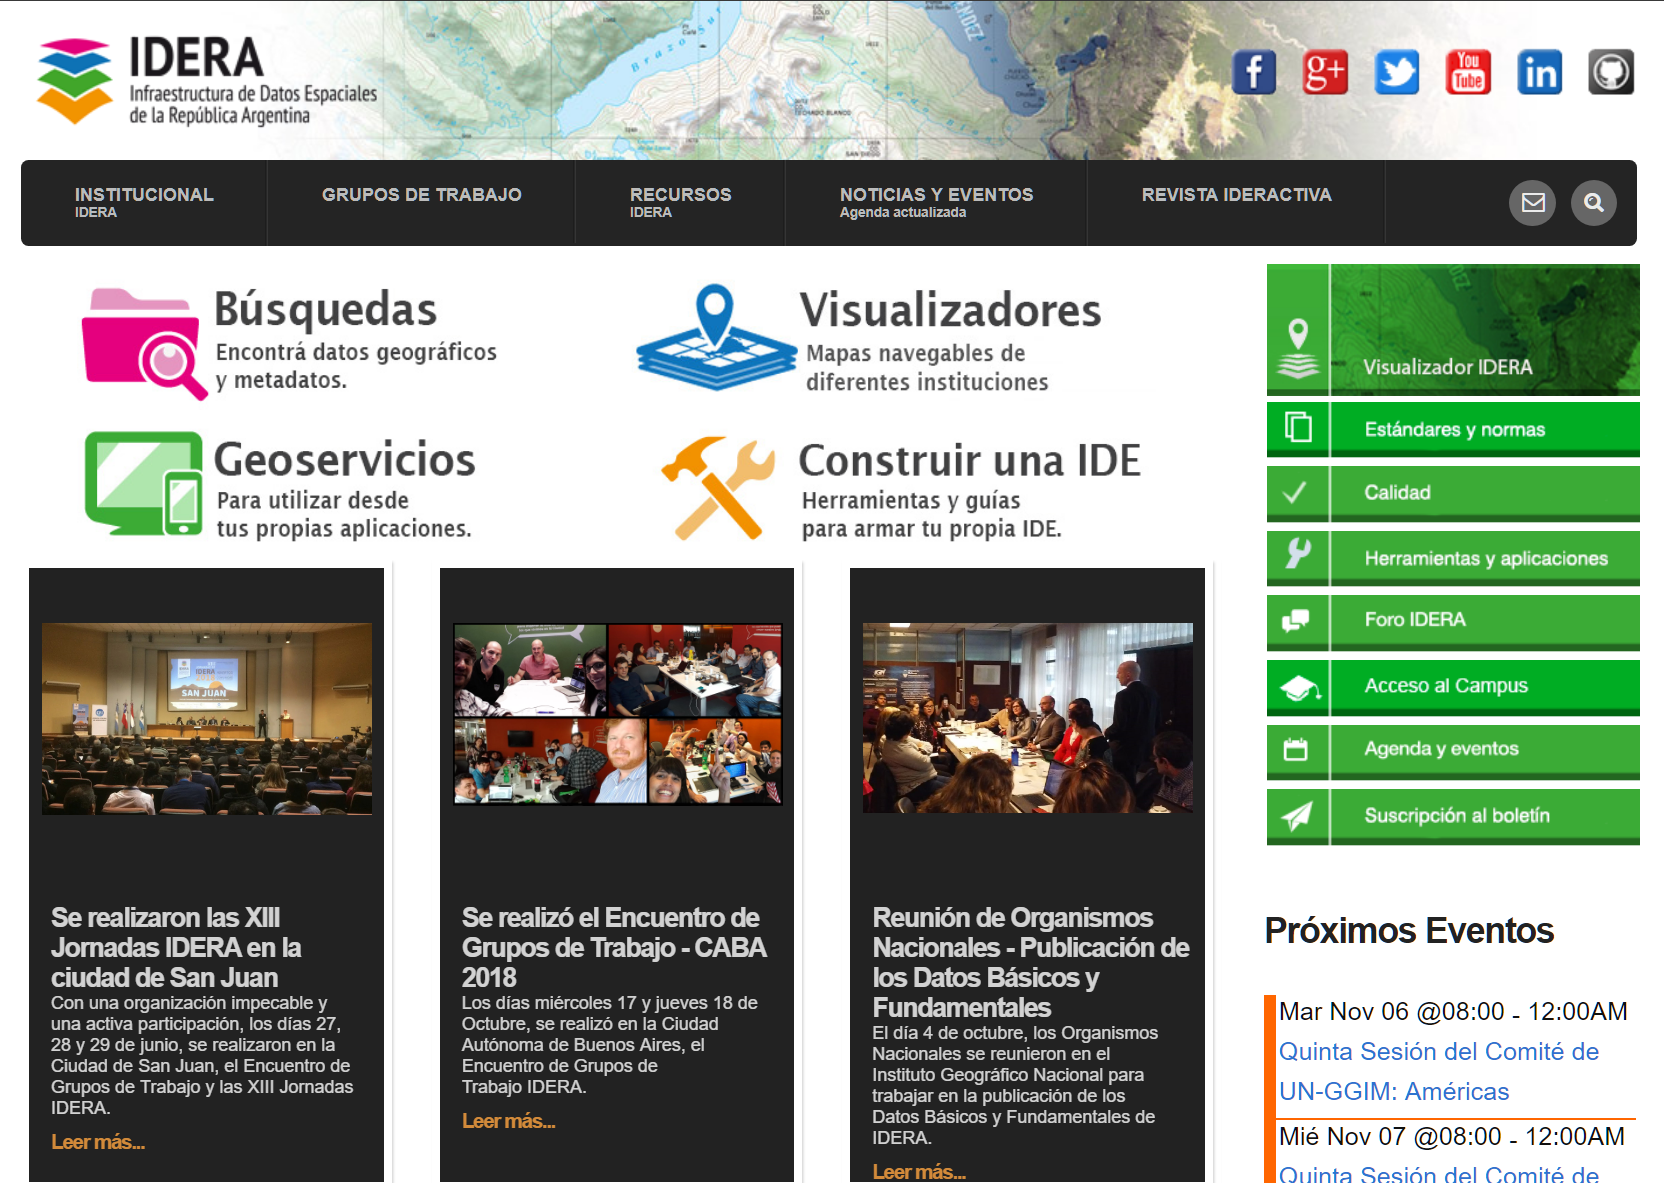Click the 'Mar Nov 06 @08:00 - 12:00AM' text
Viewport: 1664px width, 1183px height.
pos(1453,1011)
